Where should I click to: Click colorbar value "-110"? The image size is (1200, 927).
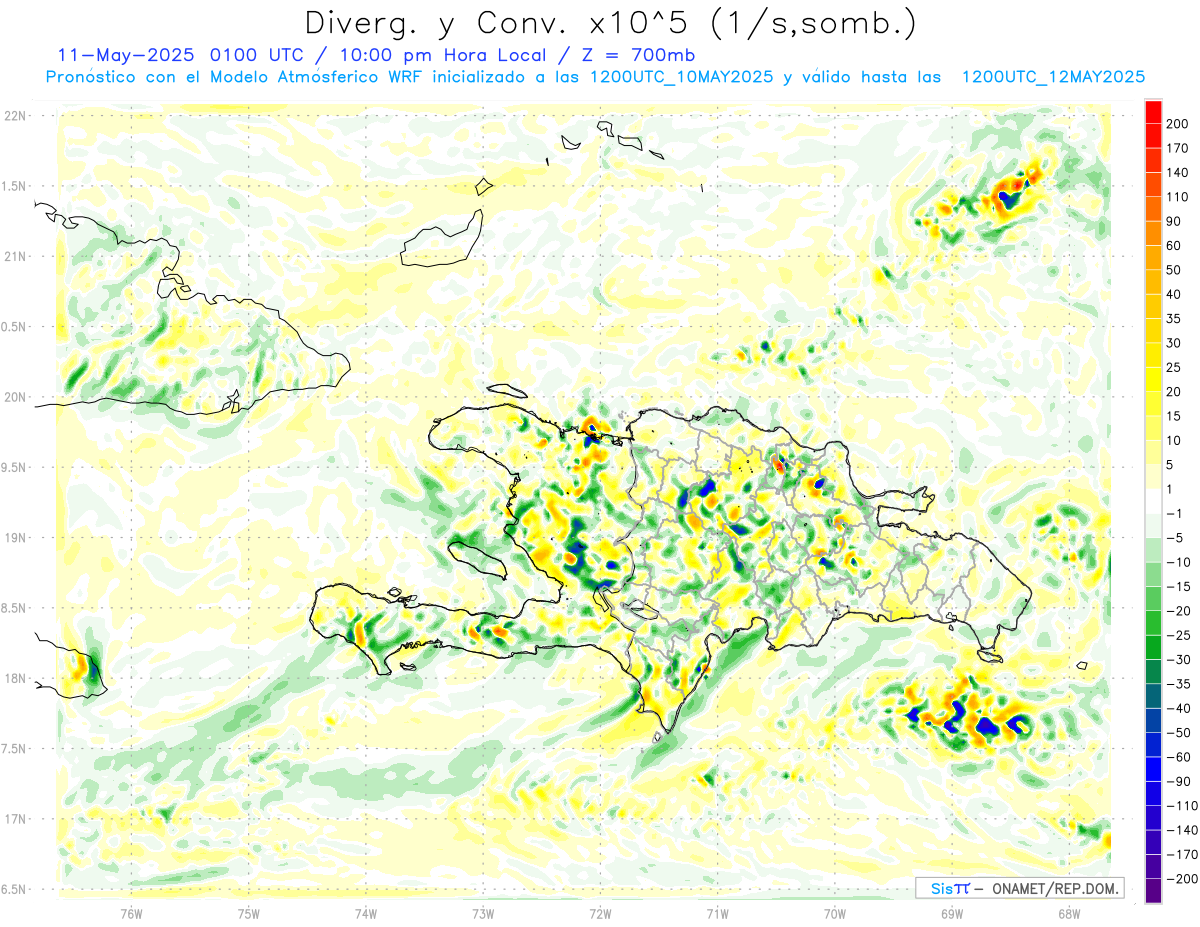click(x=1182, y=805)
